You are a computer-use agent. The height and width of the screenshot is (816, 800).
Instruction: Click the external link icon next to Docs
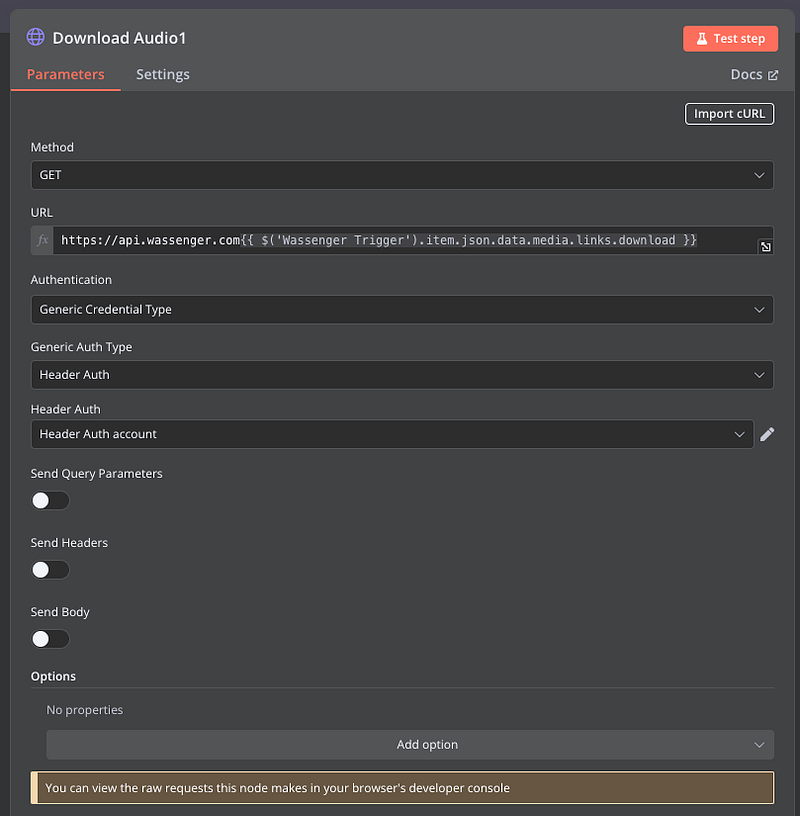click(773, 75)
